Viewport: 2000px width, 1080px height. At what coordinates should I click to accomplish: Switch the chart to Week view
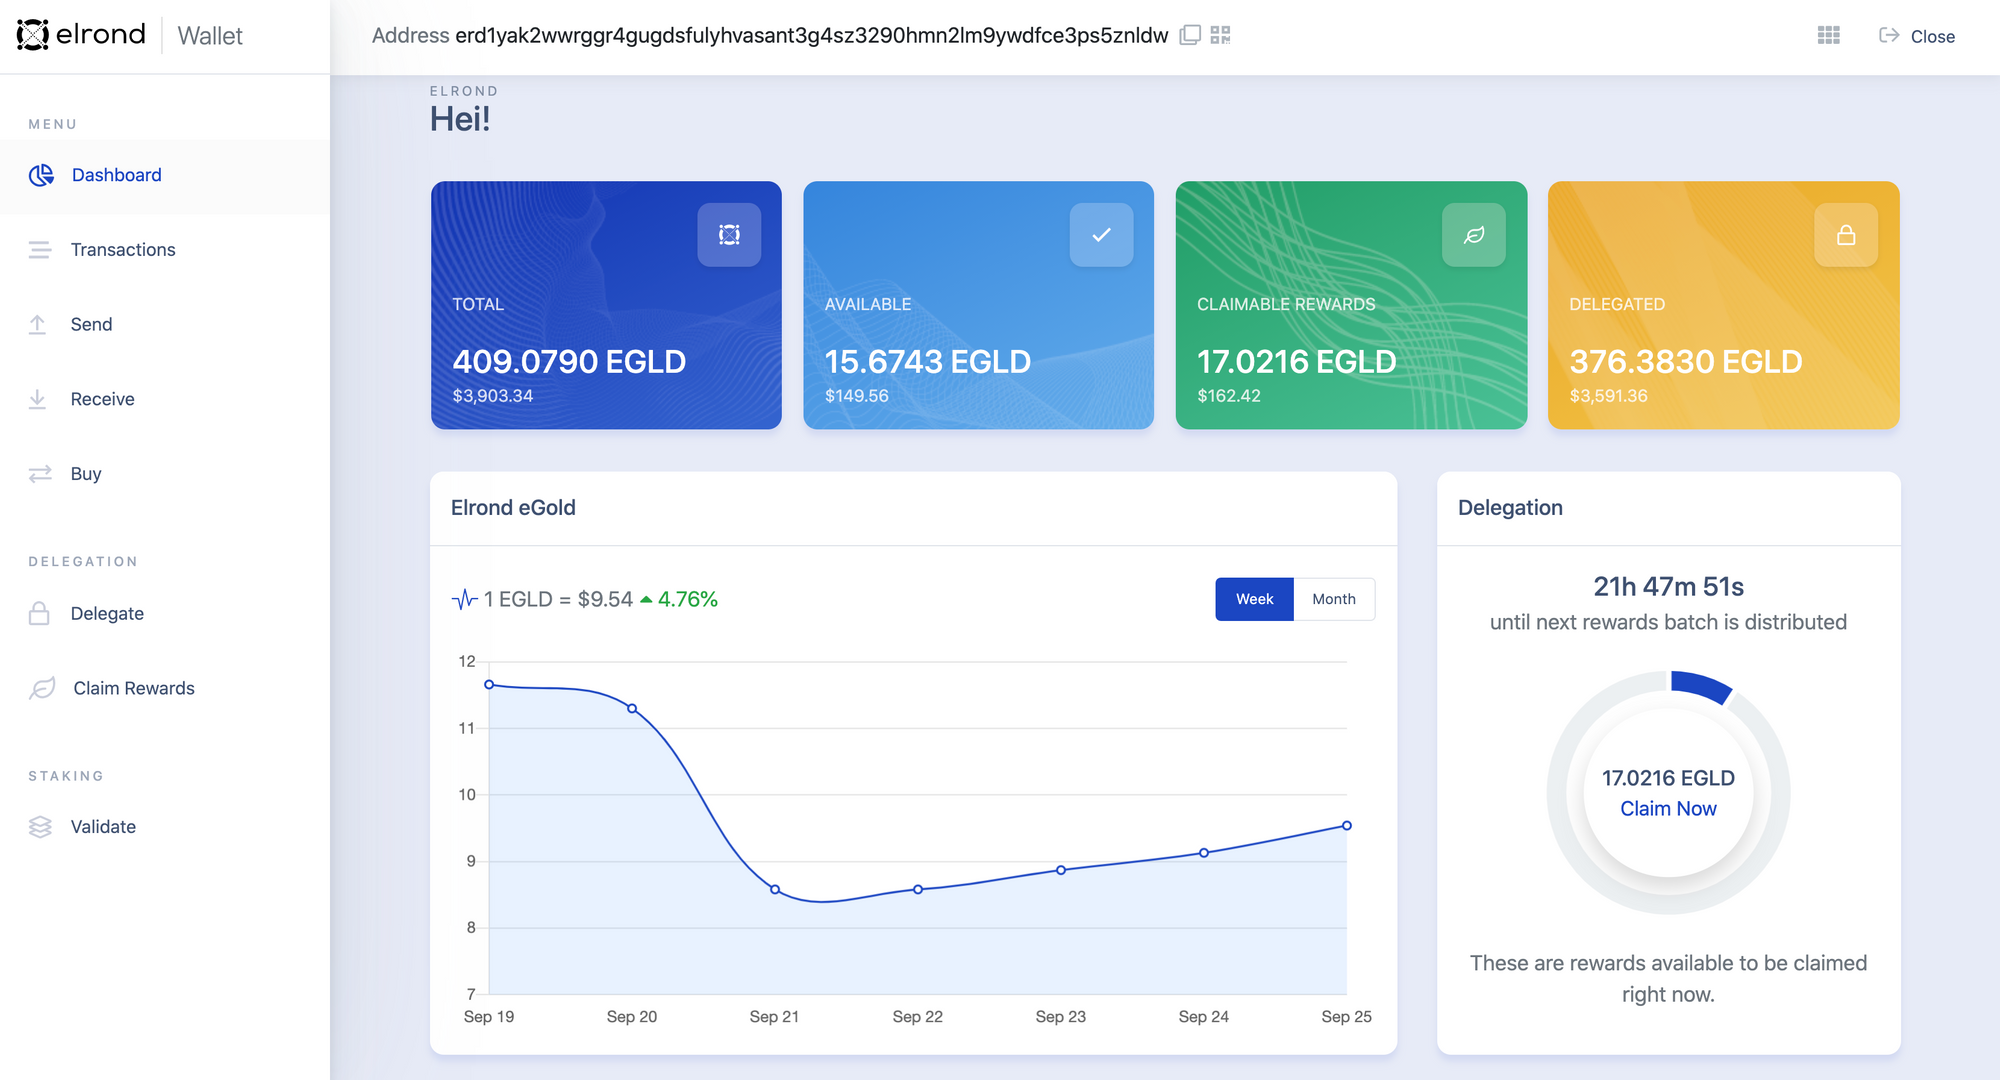1254,599
